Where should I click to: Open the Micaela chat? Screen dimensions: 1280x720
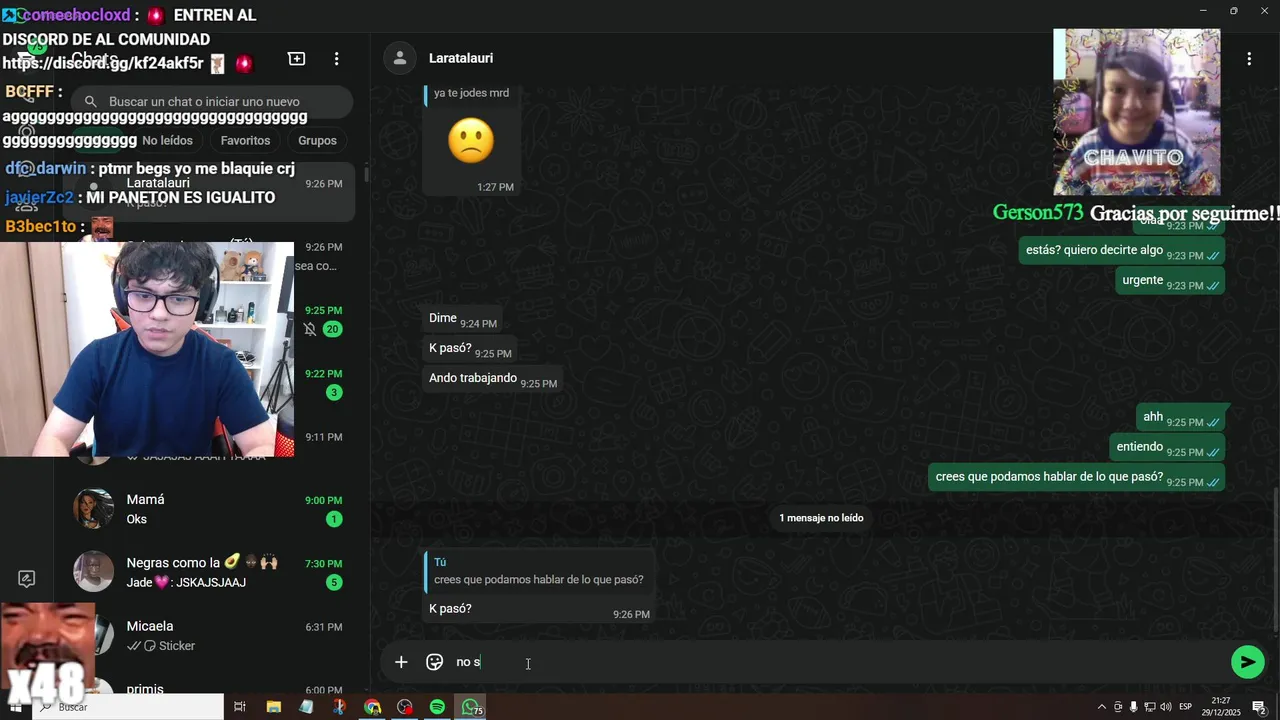point(210,636)
